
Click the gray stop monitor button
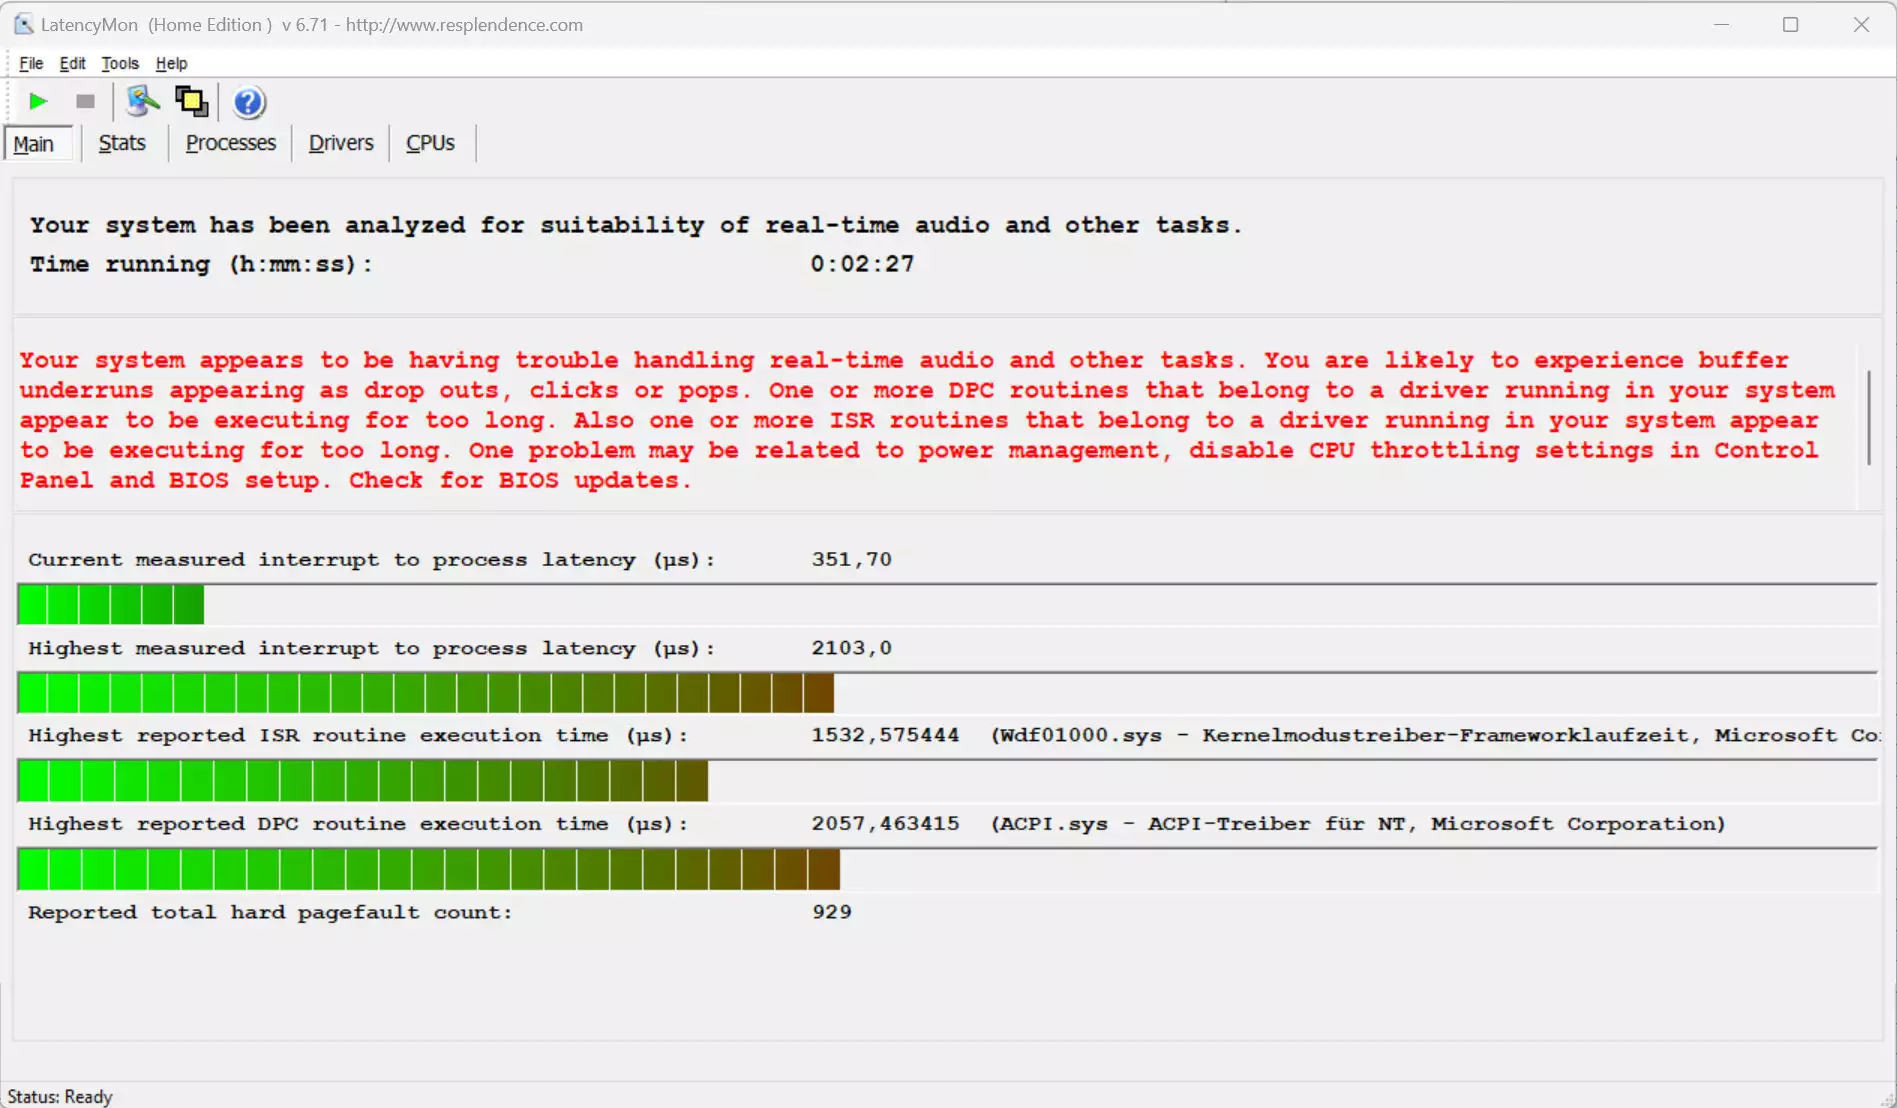coord(85,102)
